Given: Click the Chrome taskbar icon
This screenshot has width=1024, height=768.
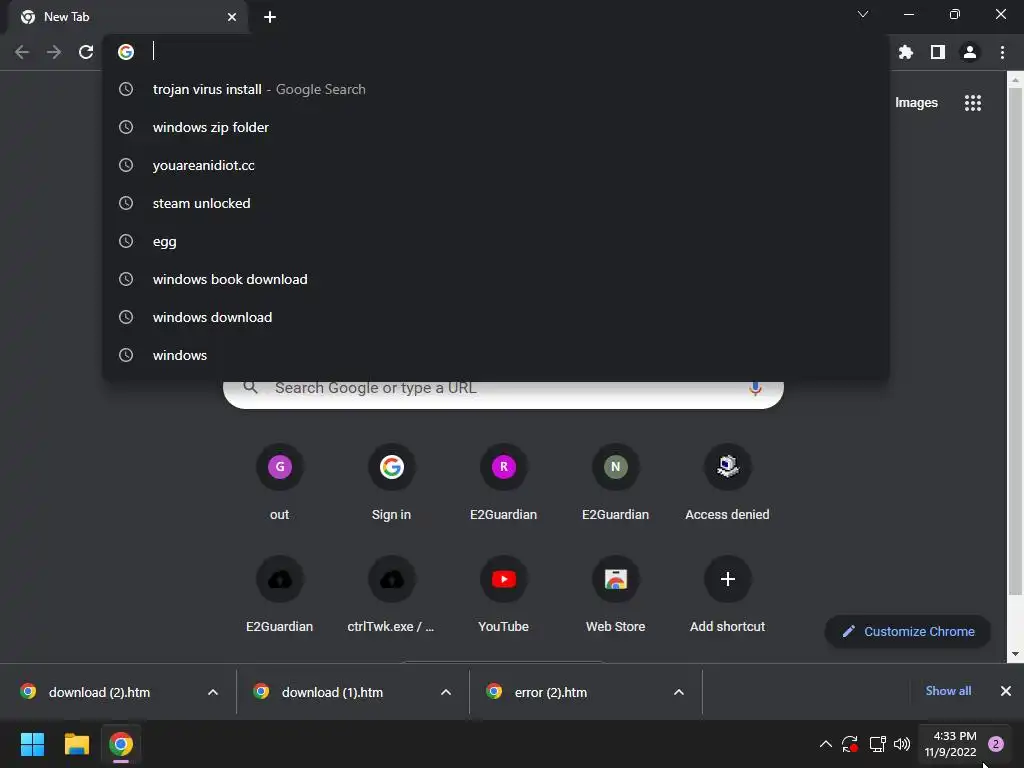Looking at the screenshot, I should (x=121, y=744).
